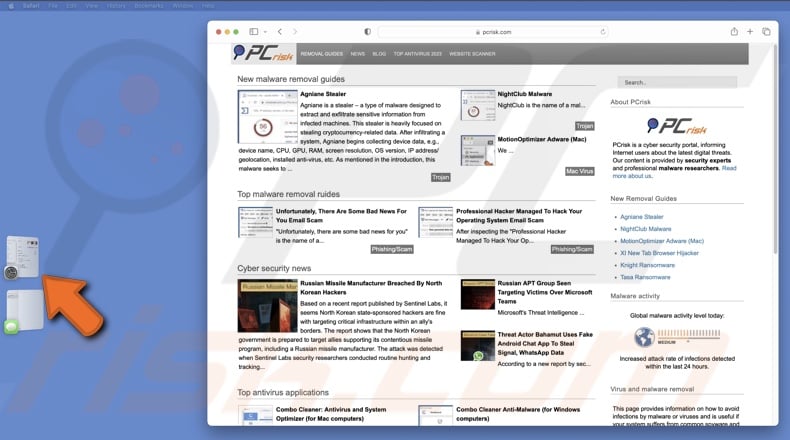Open Combo Cleaner Anti-Malware for Windows article
Viewport: 790px width, 440px height.
(x=518, y=414)
